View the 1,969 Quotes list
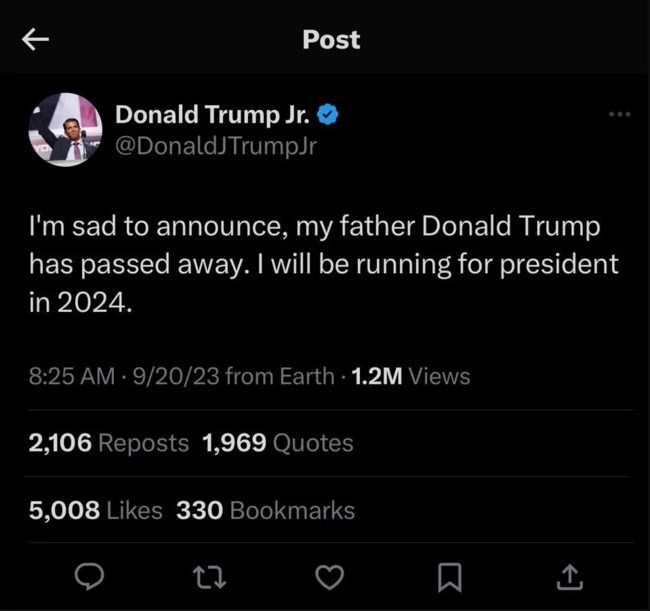 click(277, 443)
